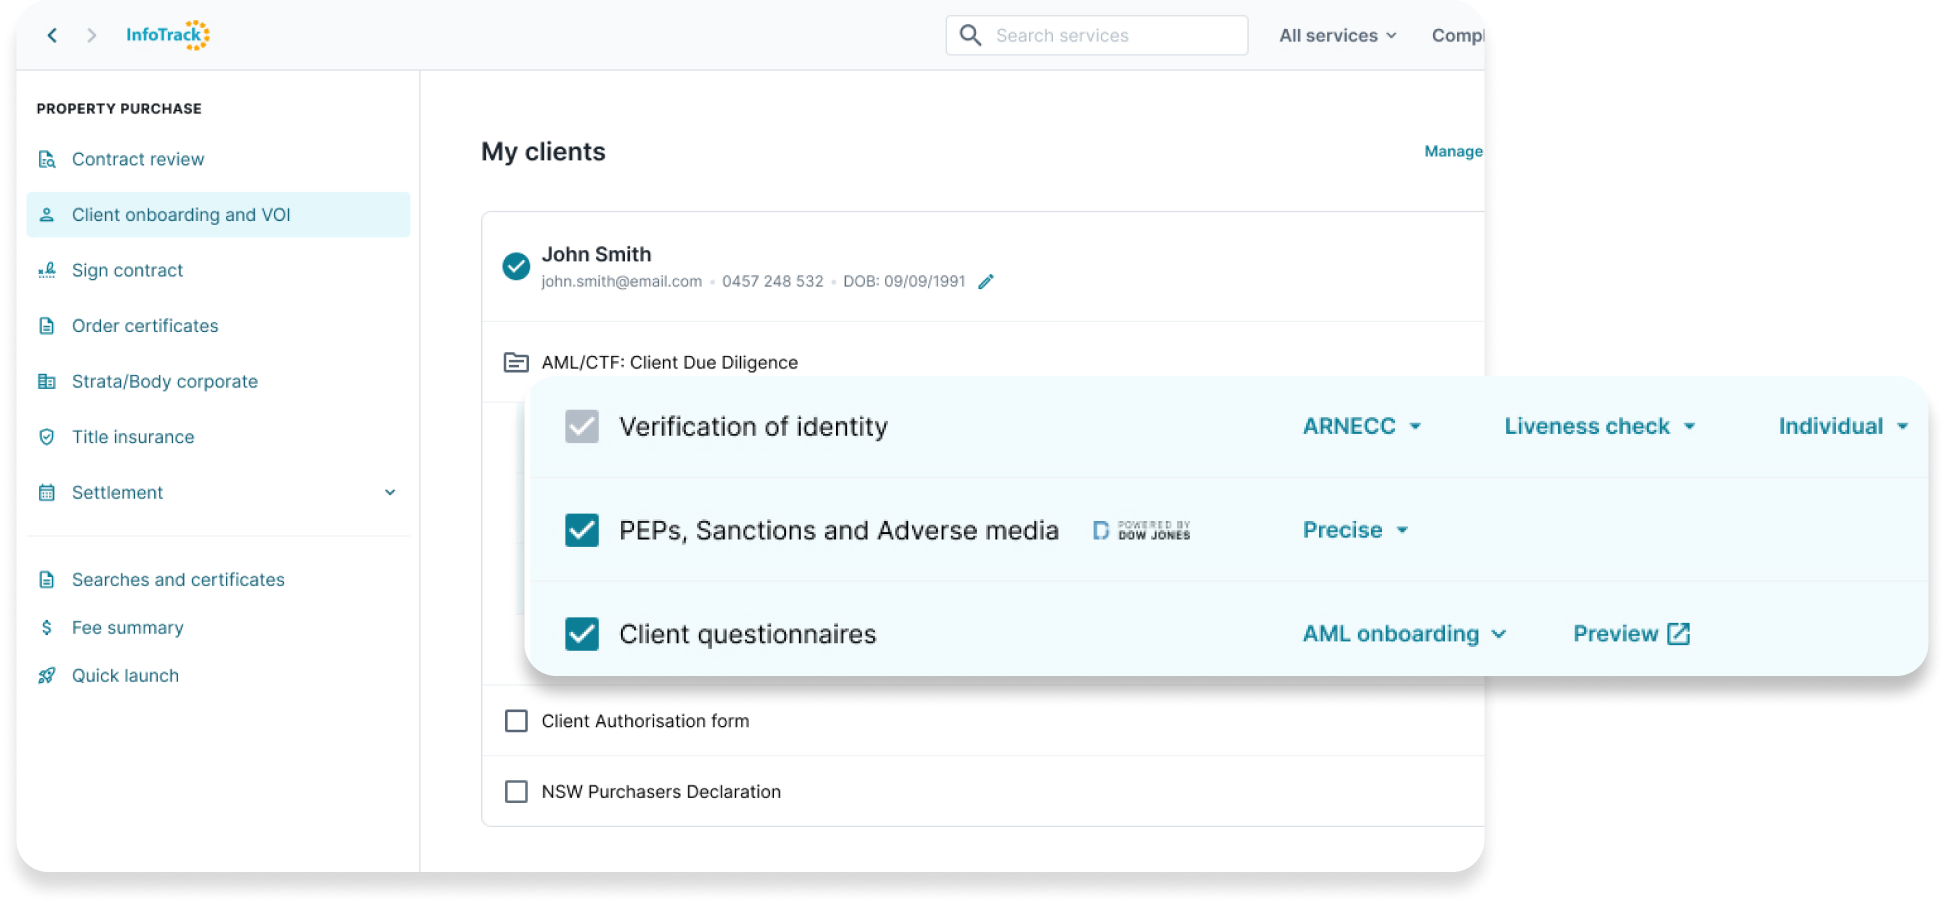Uncheck PEPs, Sanctions and Adverse media
The width and height of the screenshot is (1945, 905).
(582, 530)
